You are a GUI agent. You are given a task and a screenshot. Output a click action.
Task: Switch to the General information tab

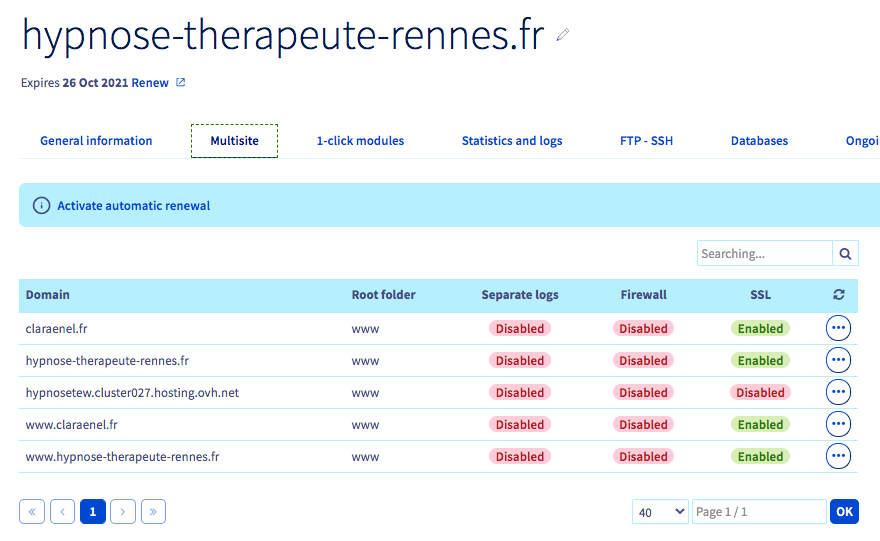point(96,141)
